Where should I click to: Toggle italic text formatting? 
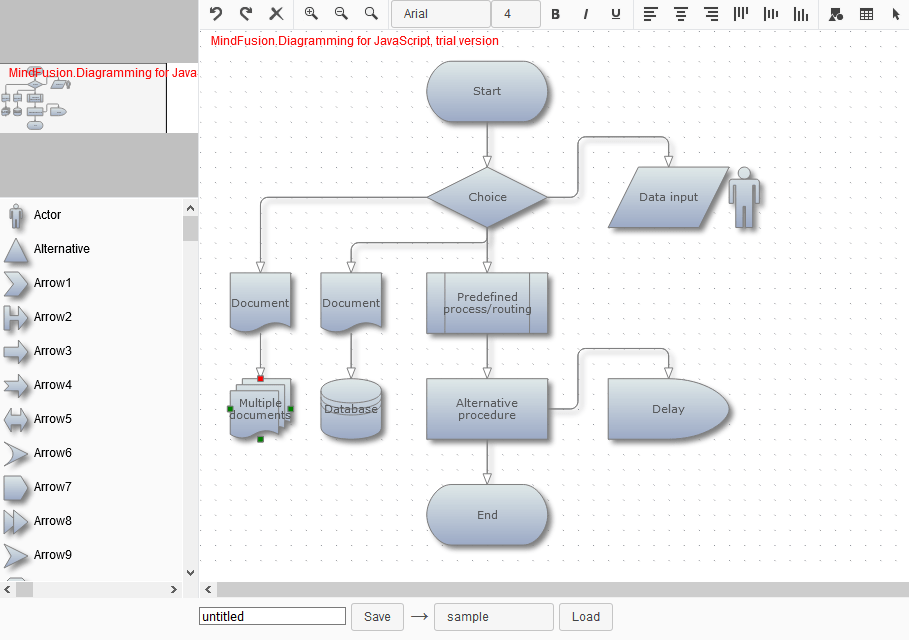click(586, 14)
